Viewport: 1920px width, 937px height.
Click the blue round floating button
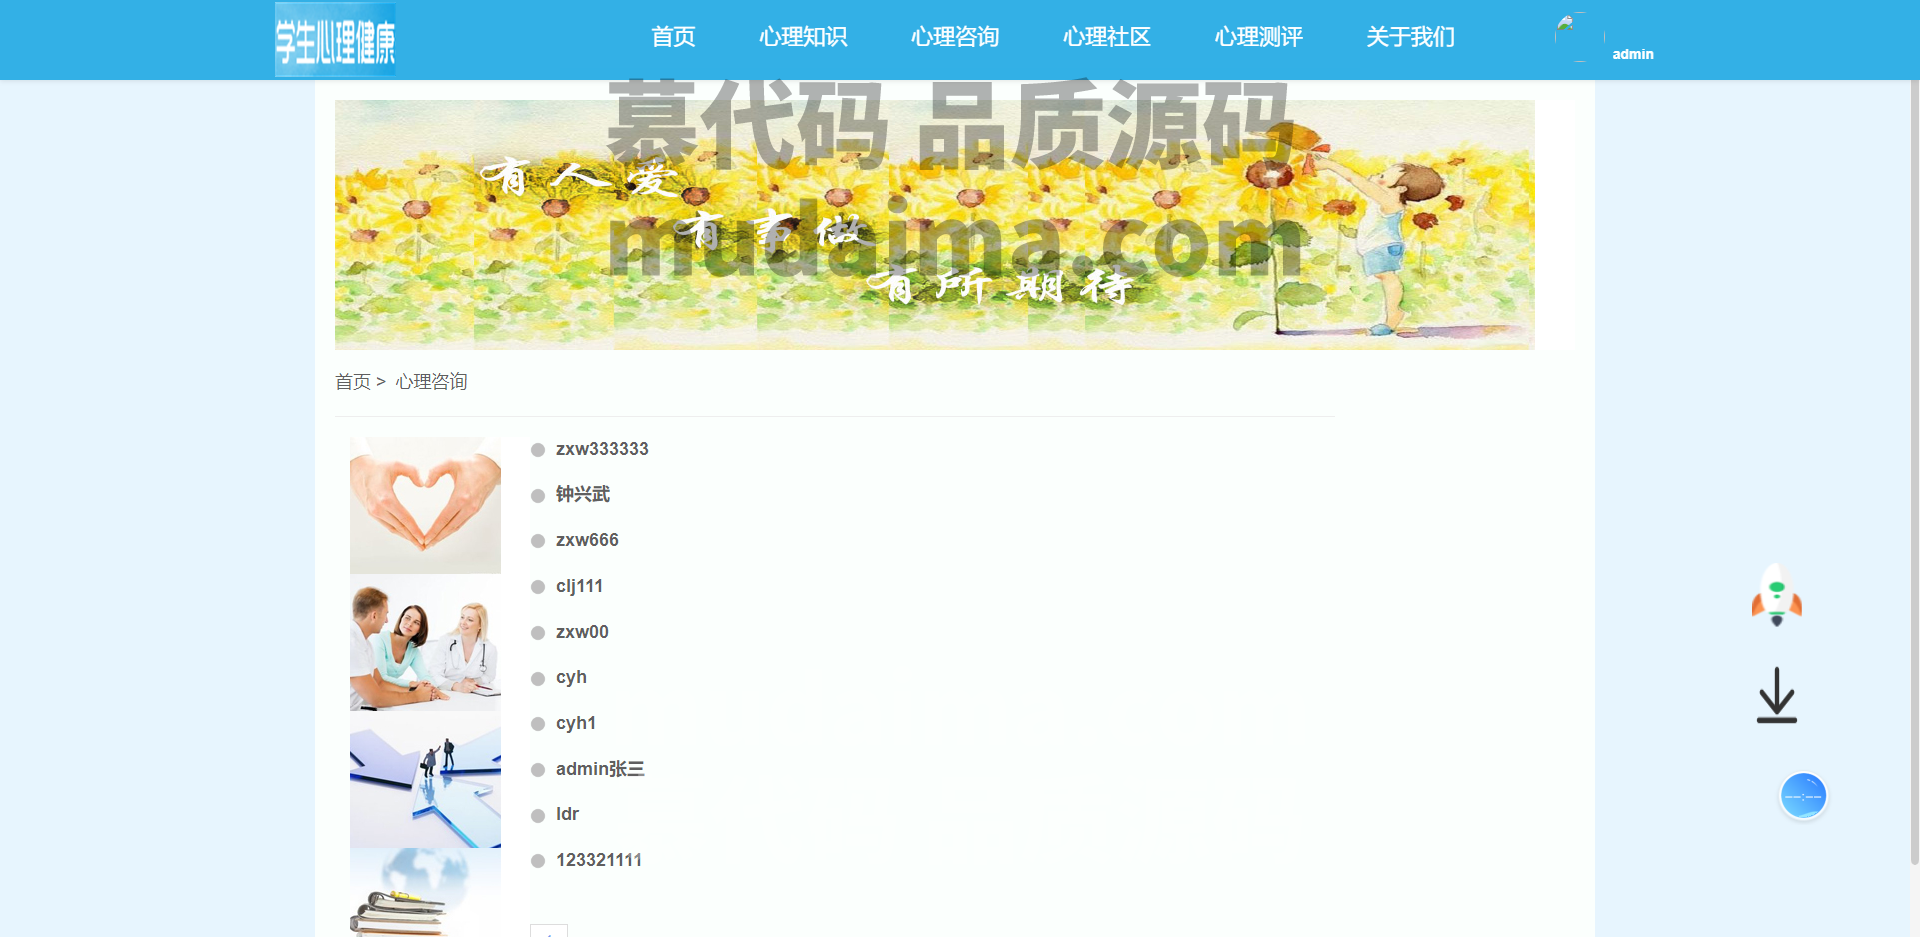[x=1803, y=796]
